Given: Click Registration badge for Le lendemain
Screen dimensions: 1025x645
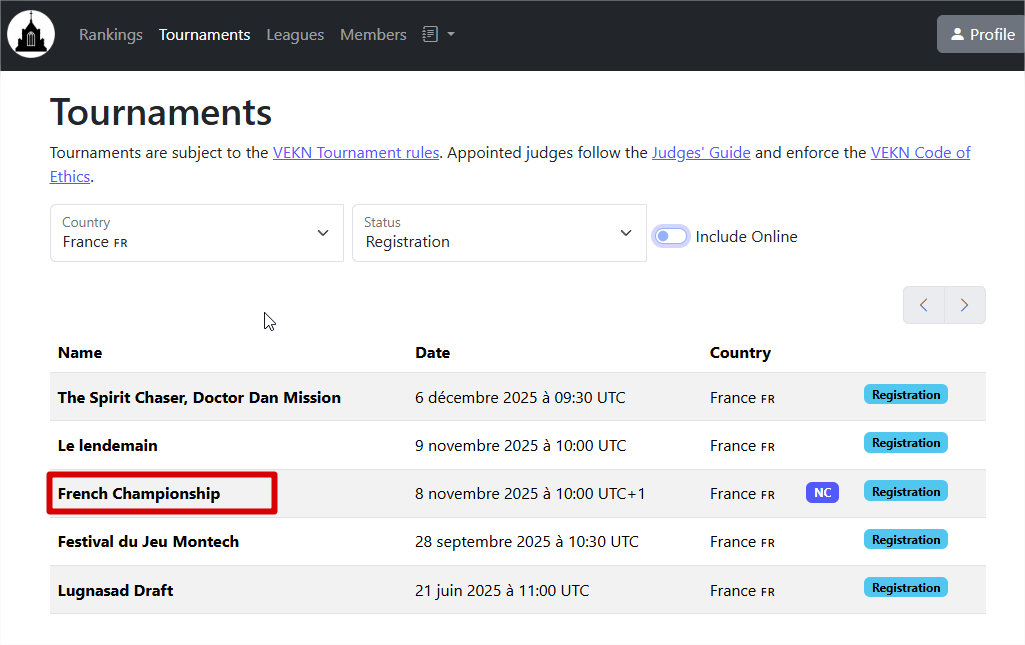Looking at the screenshot, I should 905,443.
